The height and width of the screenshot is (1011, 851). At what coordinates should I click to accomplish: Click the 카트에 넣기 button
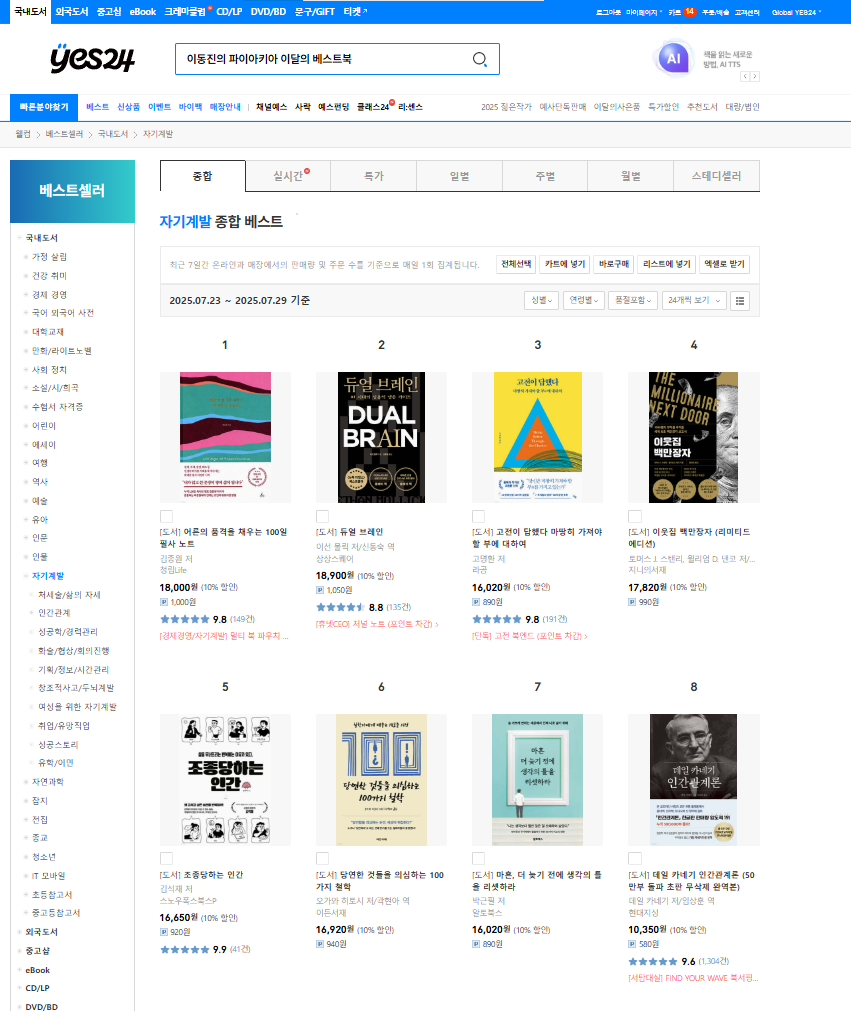[x=565, y=264]
